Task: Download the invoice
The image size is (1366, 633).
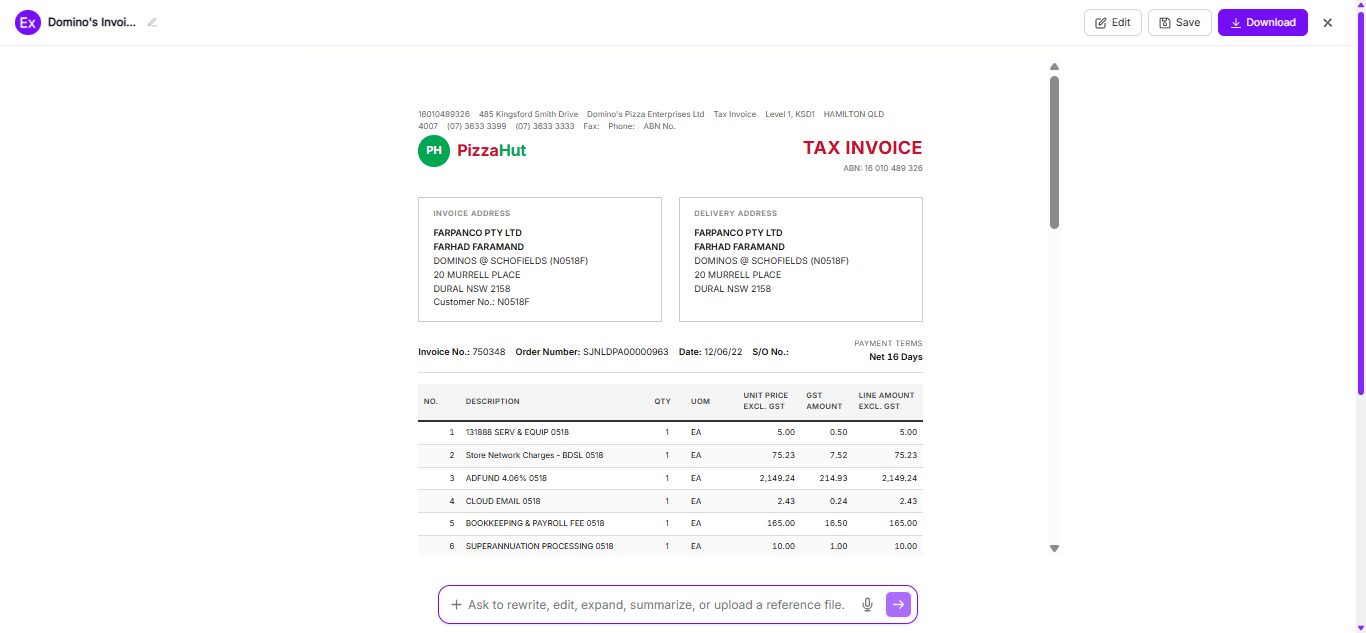Action: point(1263,22)
